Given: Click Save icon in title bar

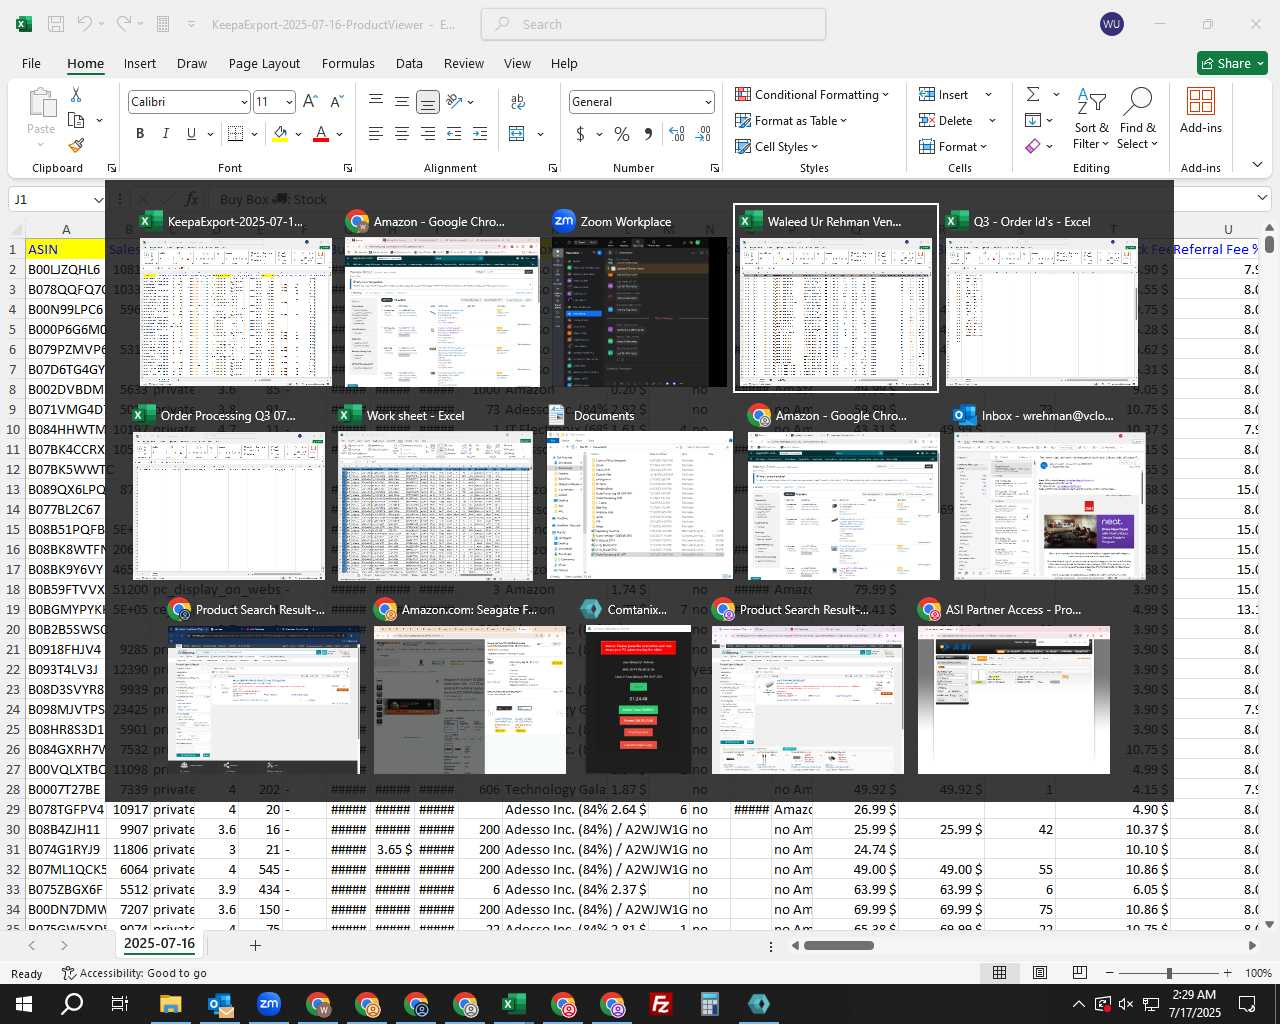Looking at the screenshot, I should click(56, 24).
